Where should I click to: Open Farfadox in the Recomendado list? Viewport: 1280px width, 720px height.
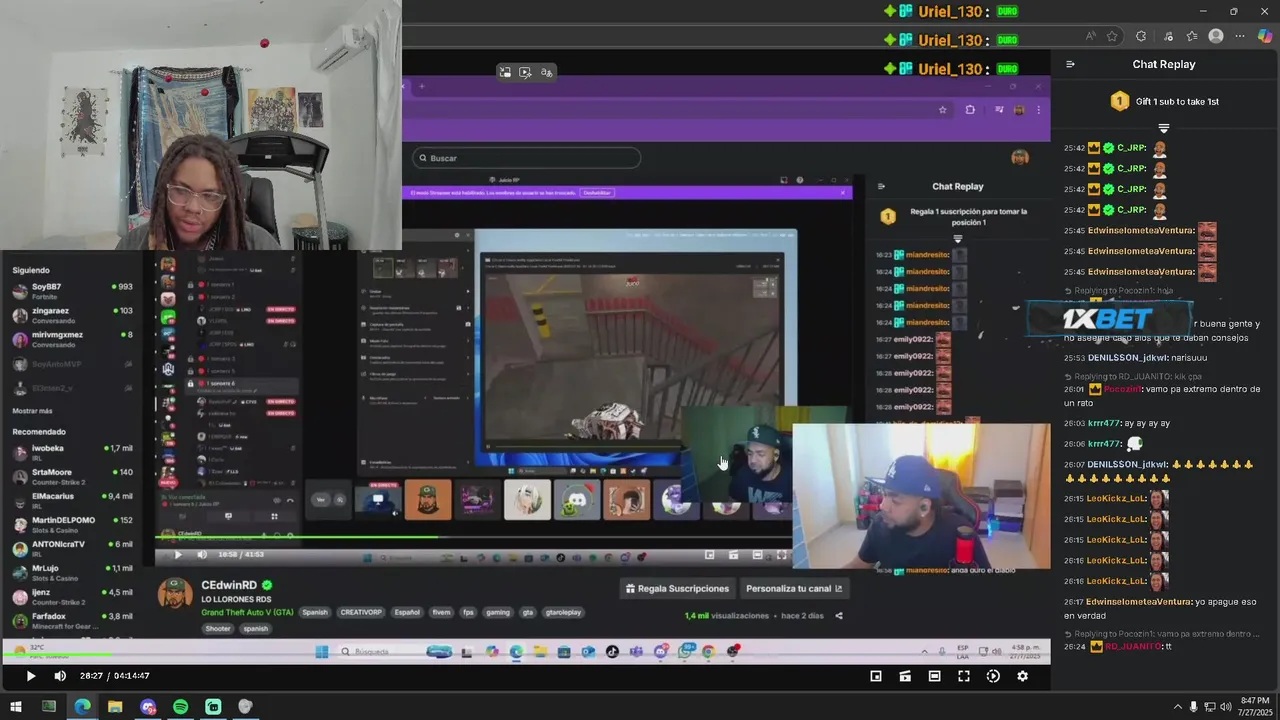click(72, 620)
